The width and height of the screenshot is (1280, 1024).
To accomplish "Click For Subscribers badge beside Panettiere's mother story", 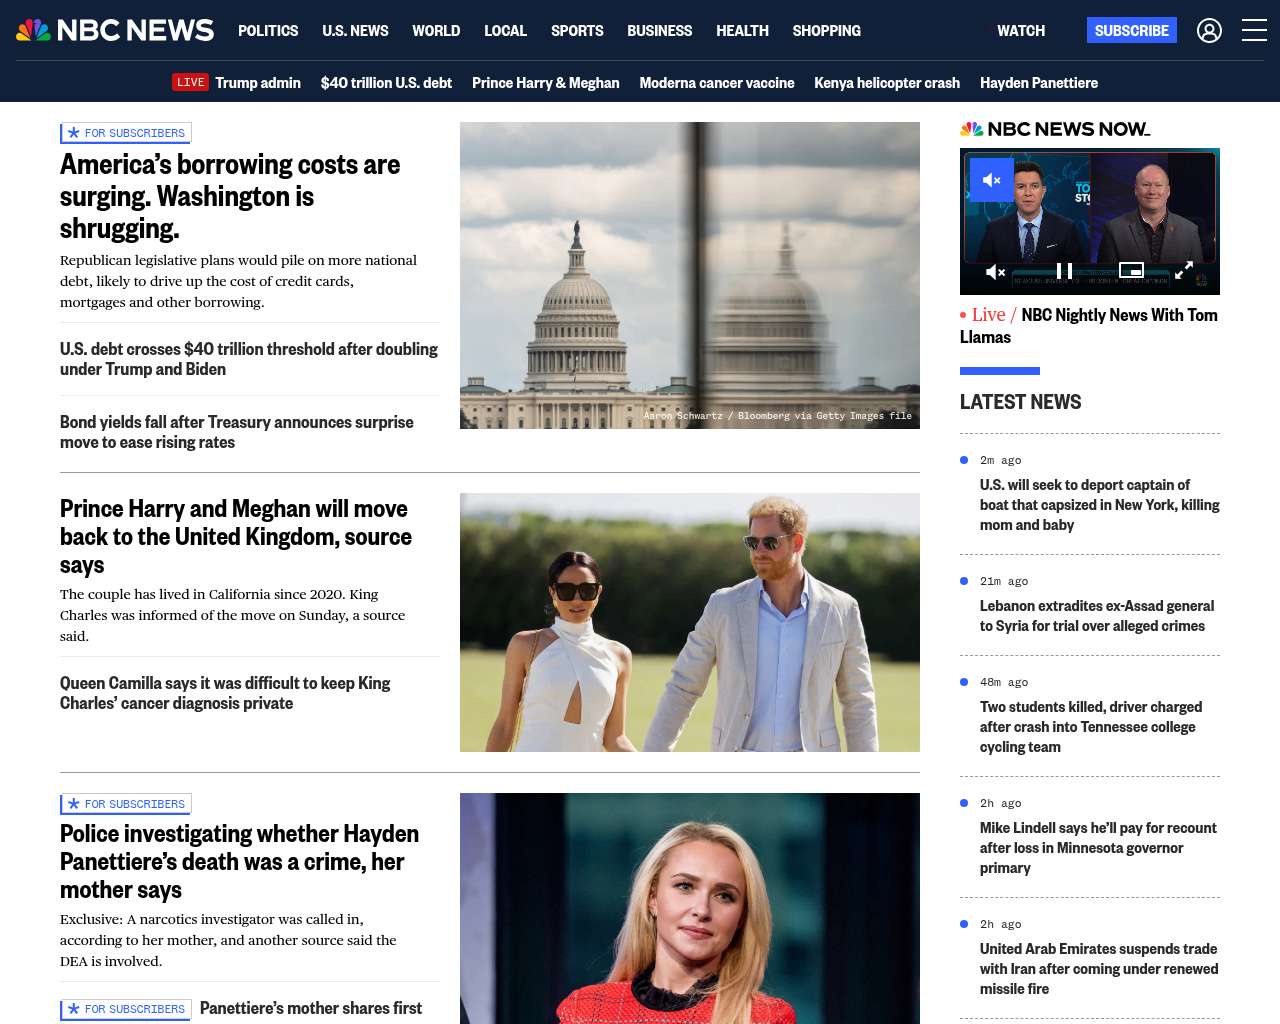I will [x=126, y=1009].
